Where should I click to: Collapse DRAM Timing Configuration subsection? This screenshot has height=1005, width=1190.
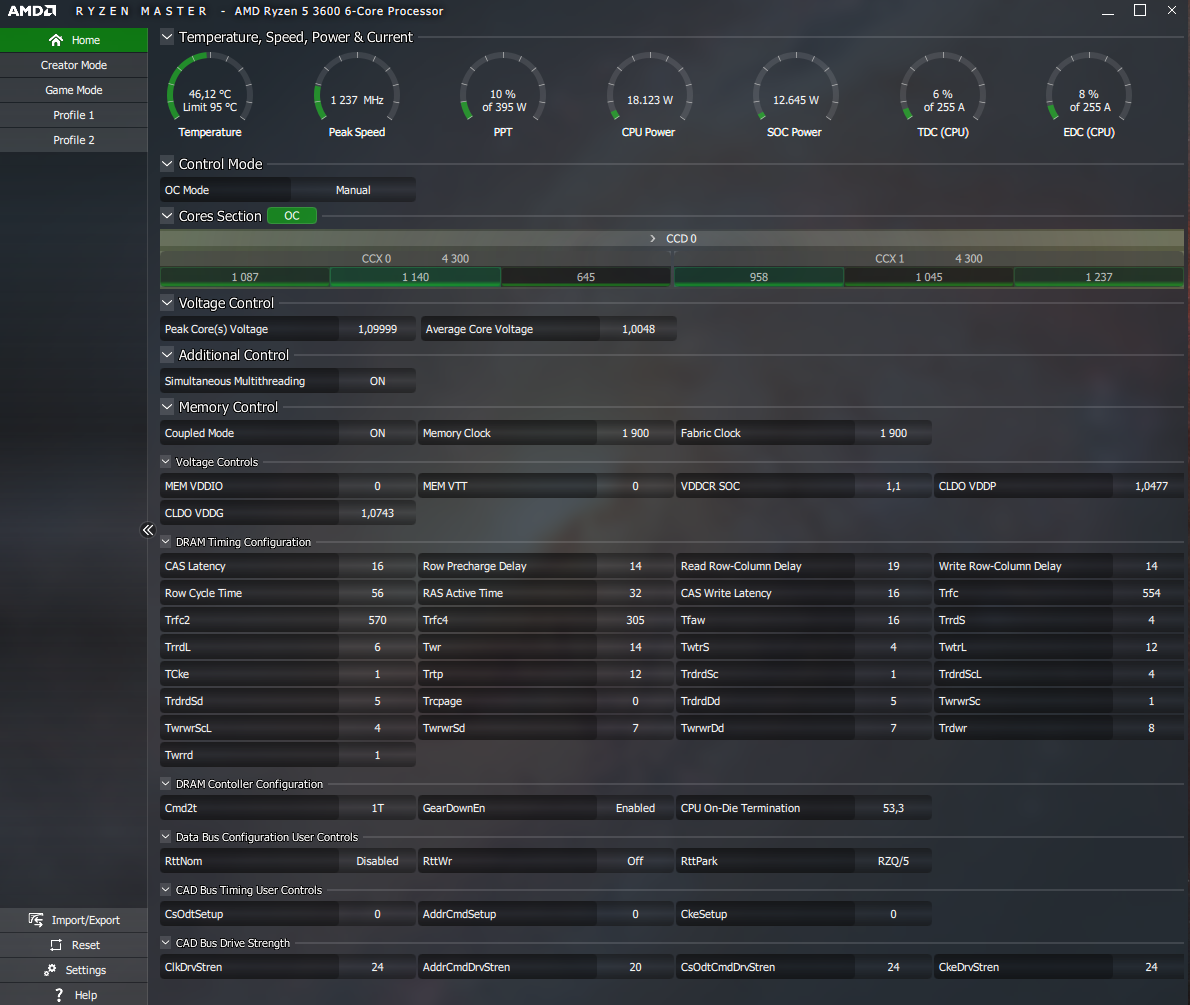point(165,542)
